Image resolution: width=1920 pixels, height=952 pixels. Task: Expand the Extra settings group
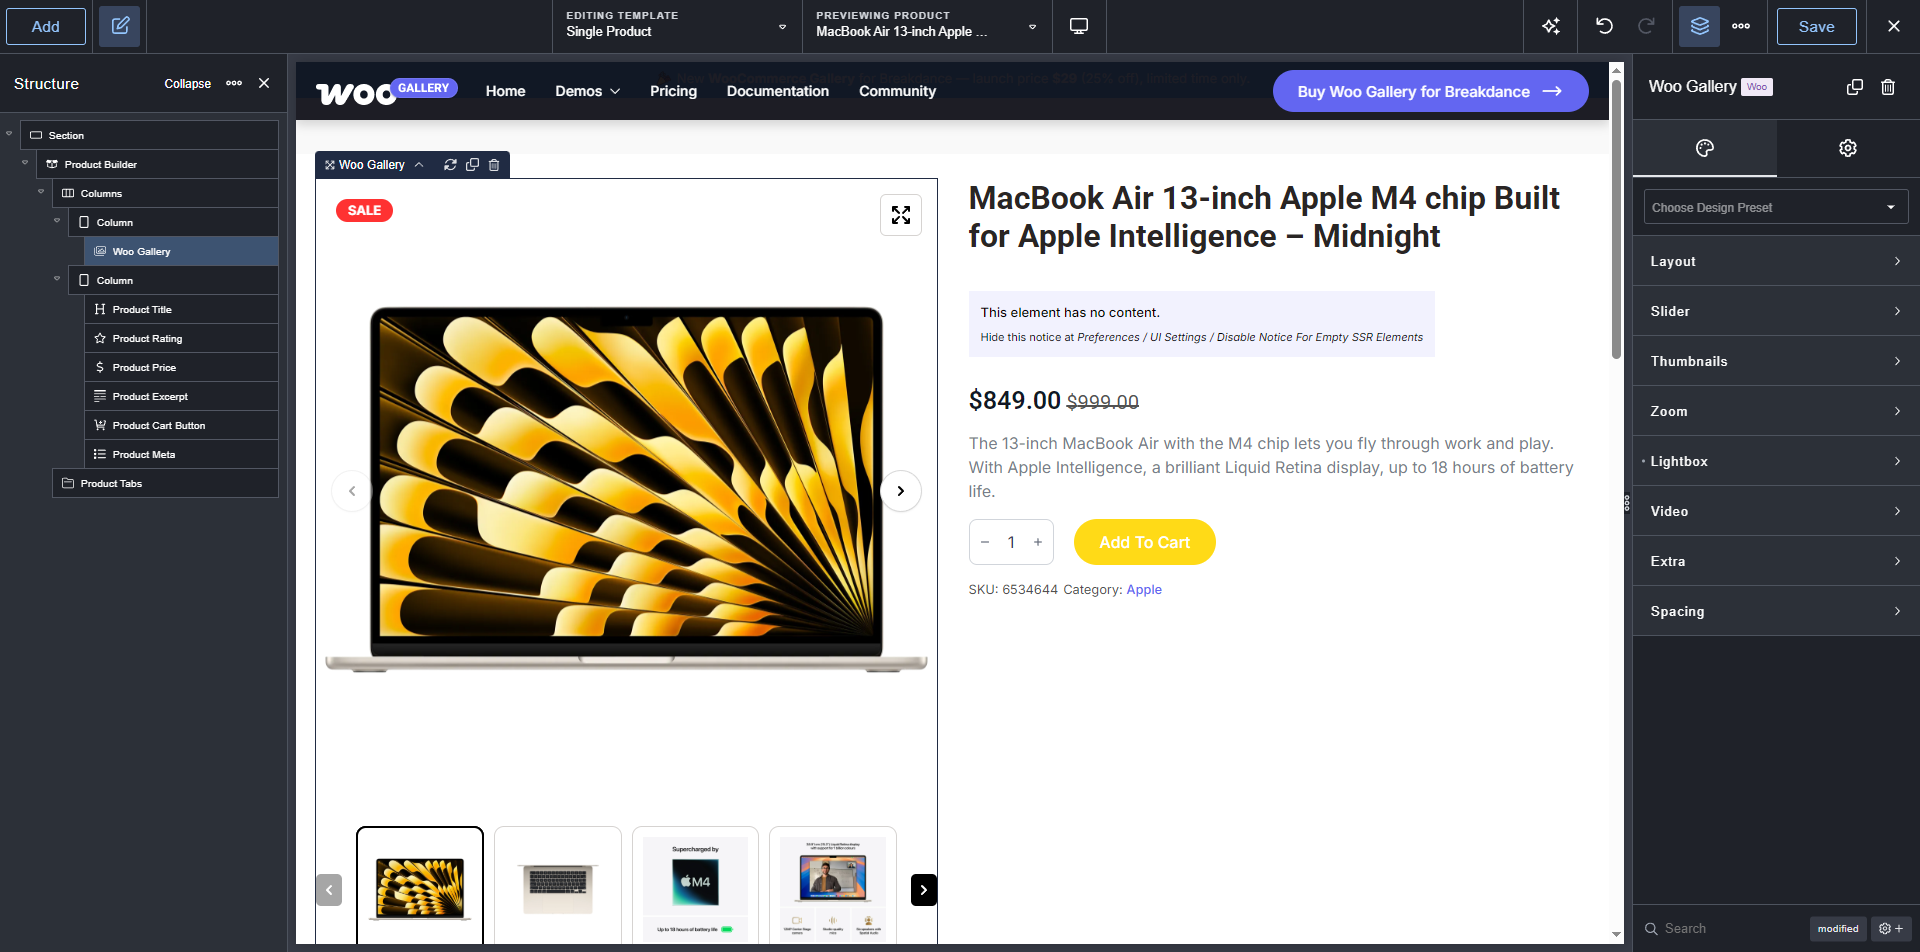pyautogui.click(x=1776, y=561)
